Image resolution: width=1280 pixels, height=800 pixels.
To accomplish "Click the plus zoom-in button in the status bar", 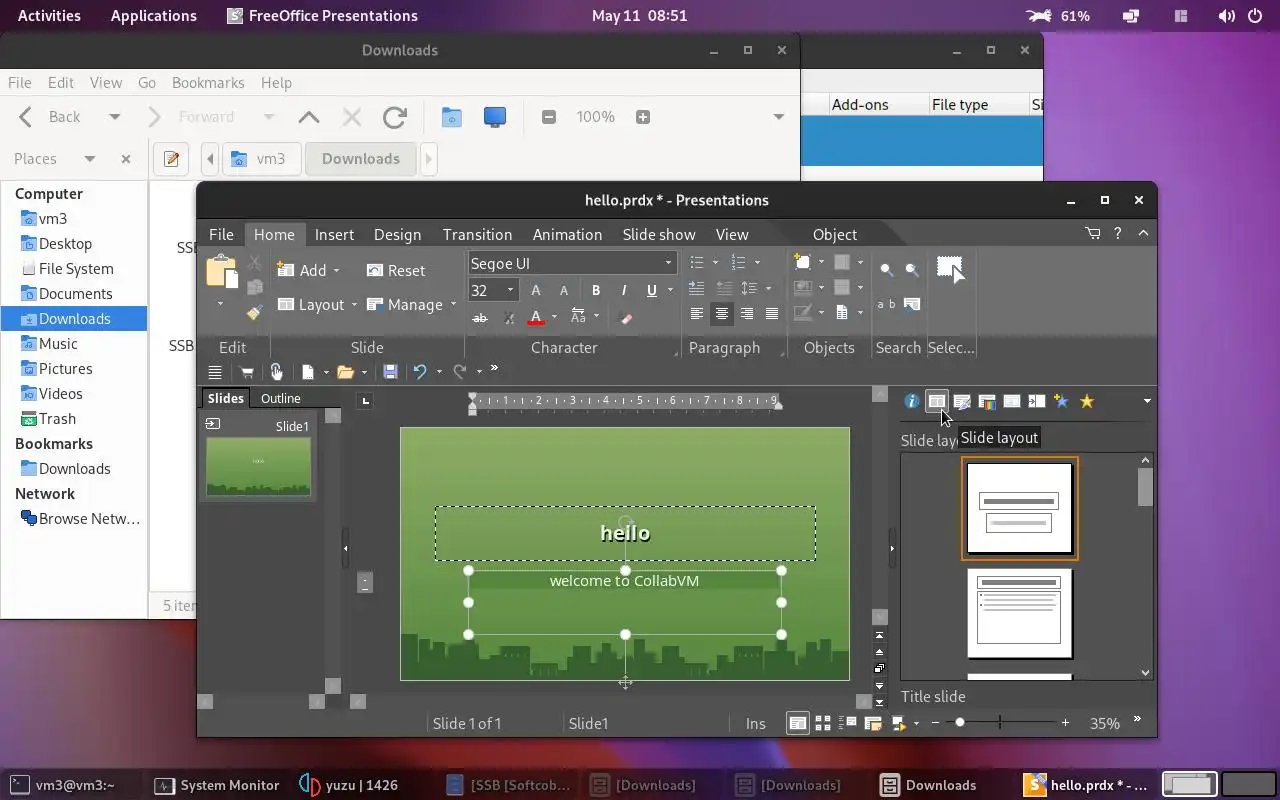I will [1065, 722].
